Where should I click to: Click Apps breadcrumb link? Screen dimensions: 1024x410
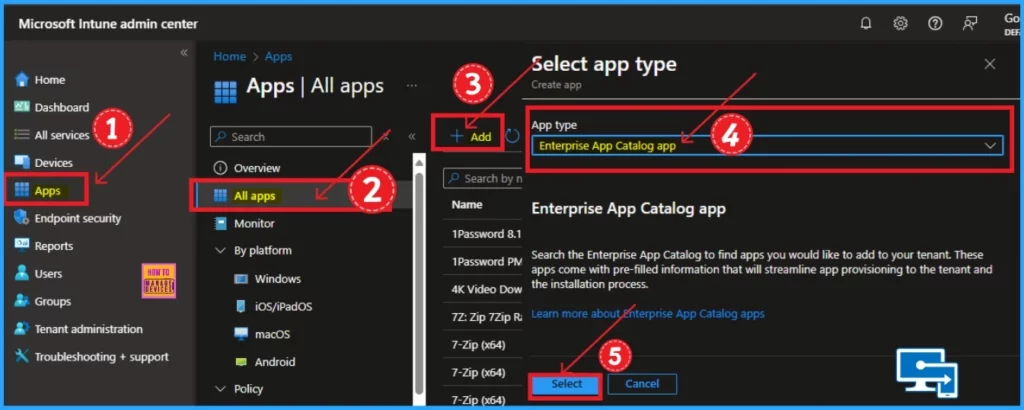tap(278, 57)
